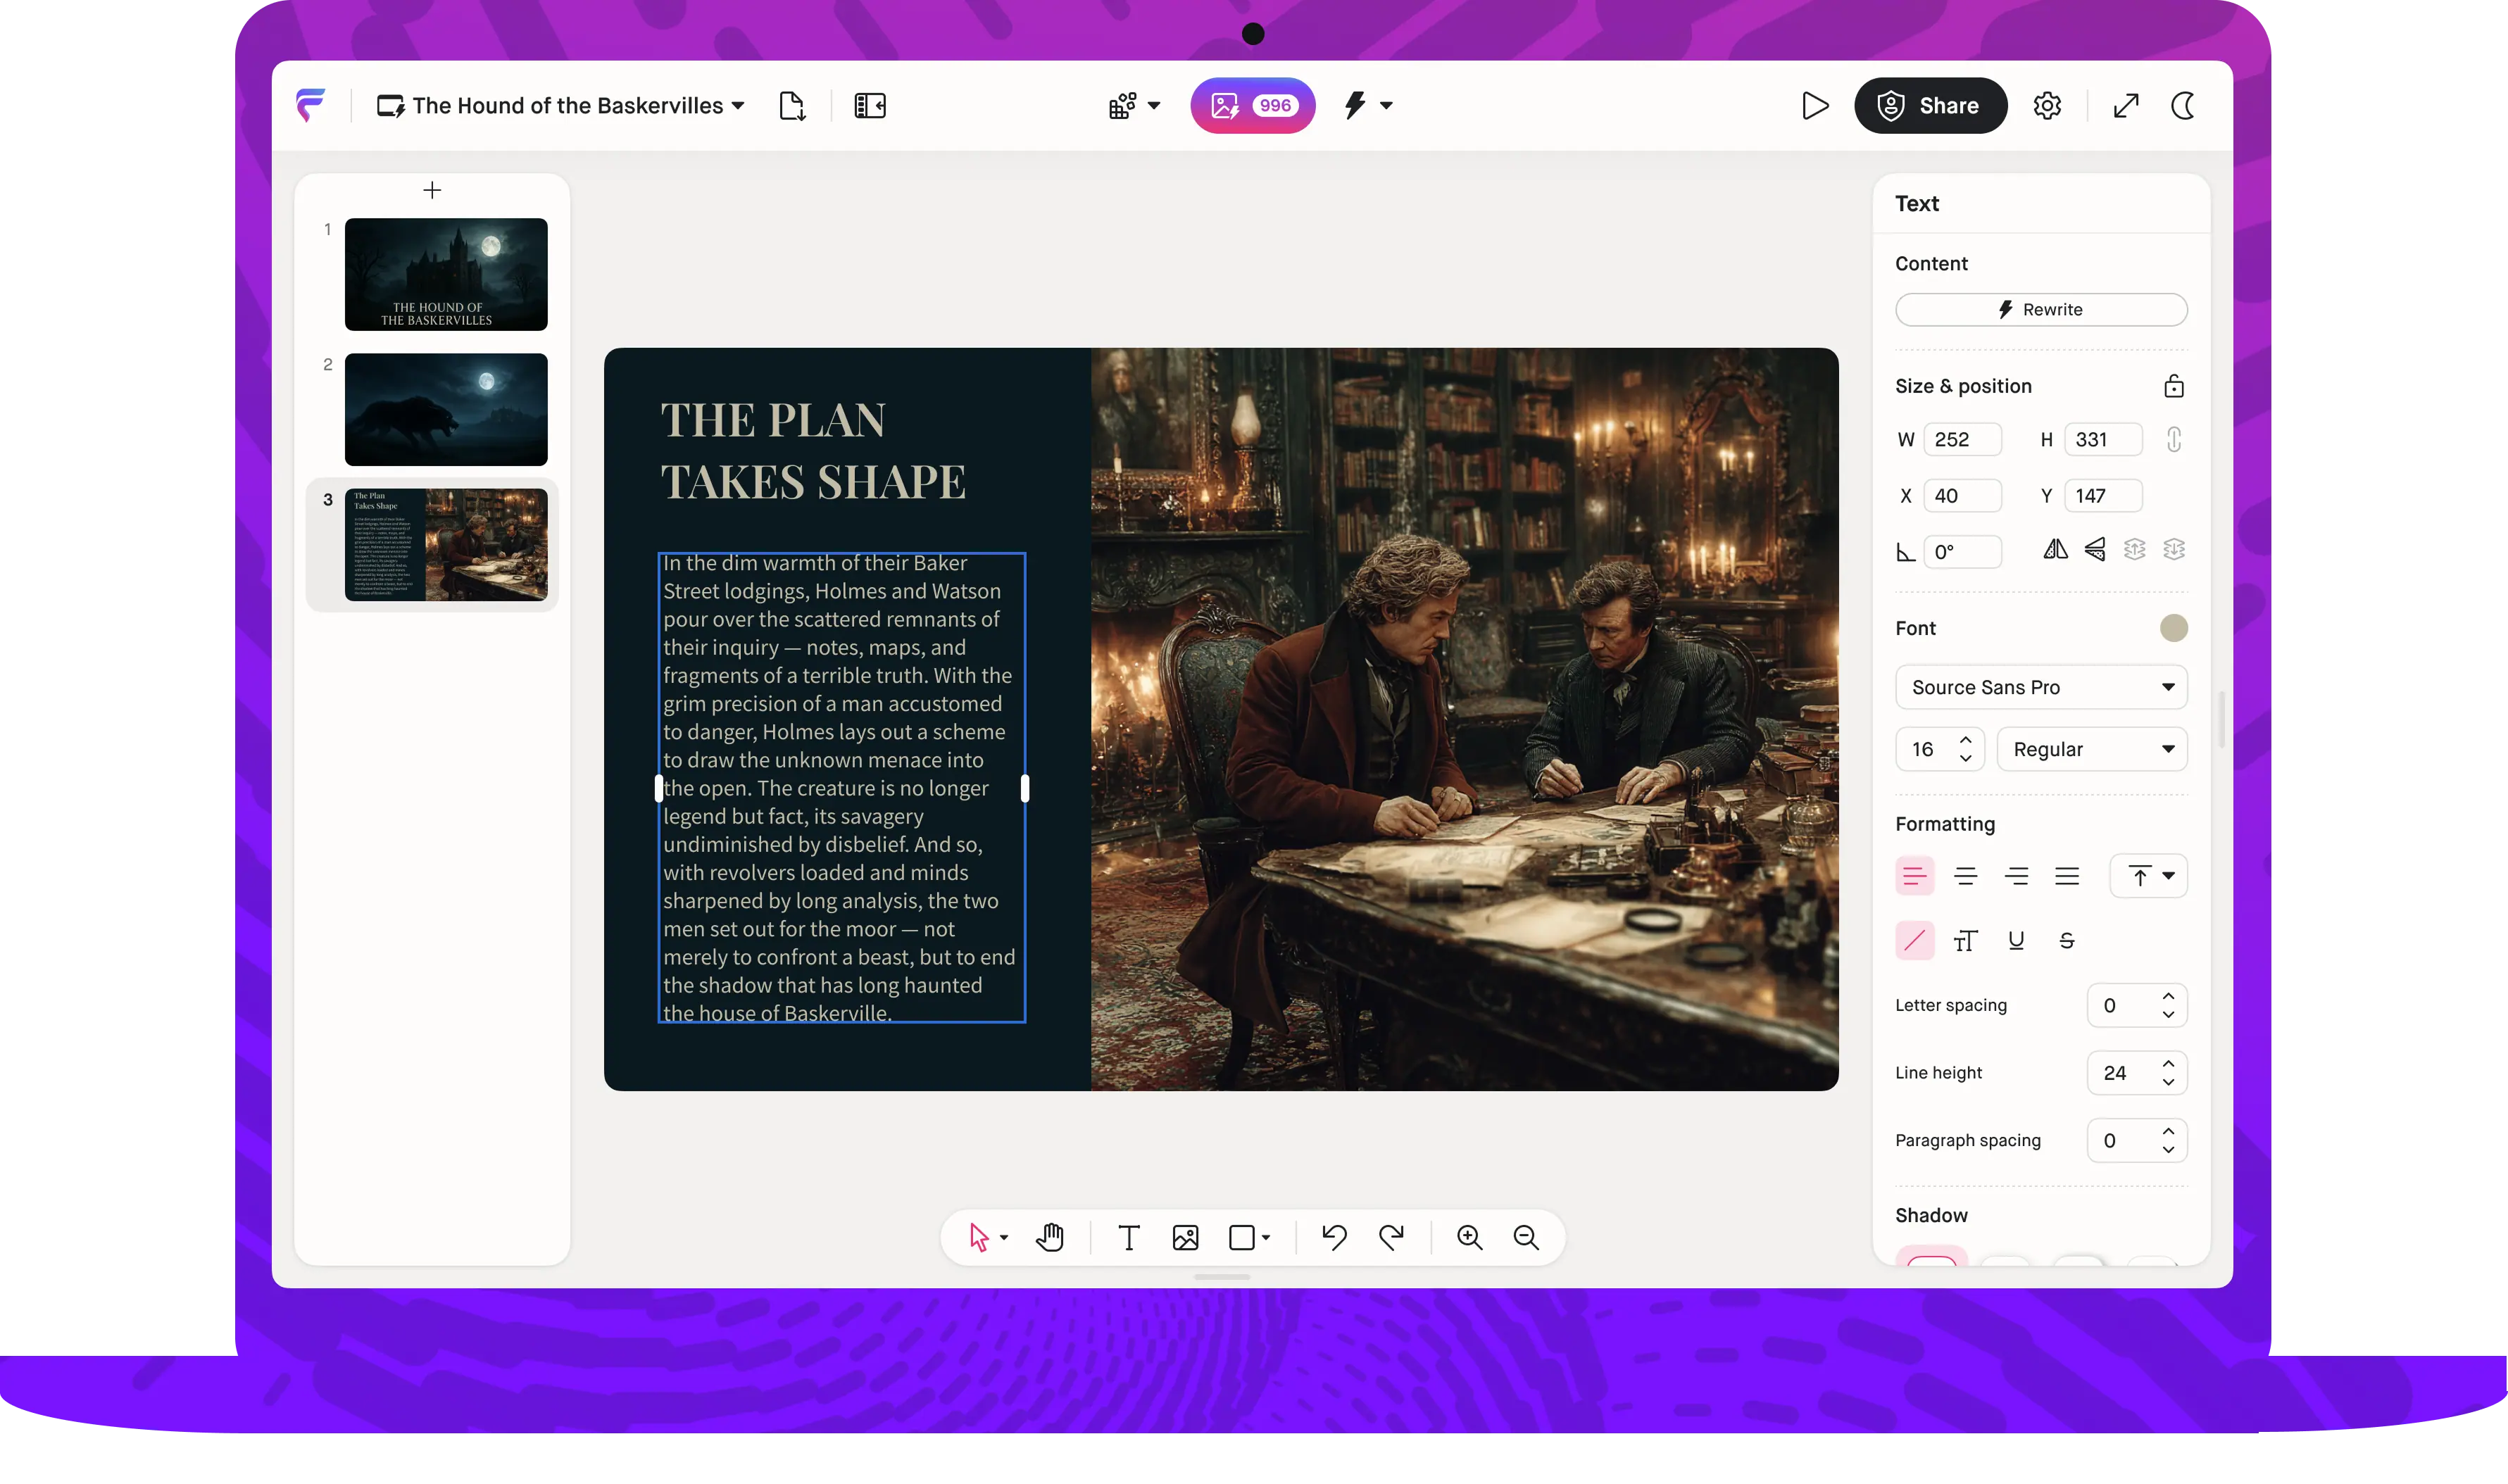Image resolution: width=2508 pixels, height=1484 pixels.
Task: Open the Source Sans Pro font dropdown
Action: 2040,687
